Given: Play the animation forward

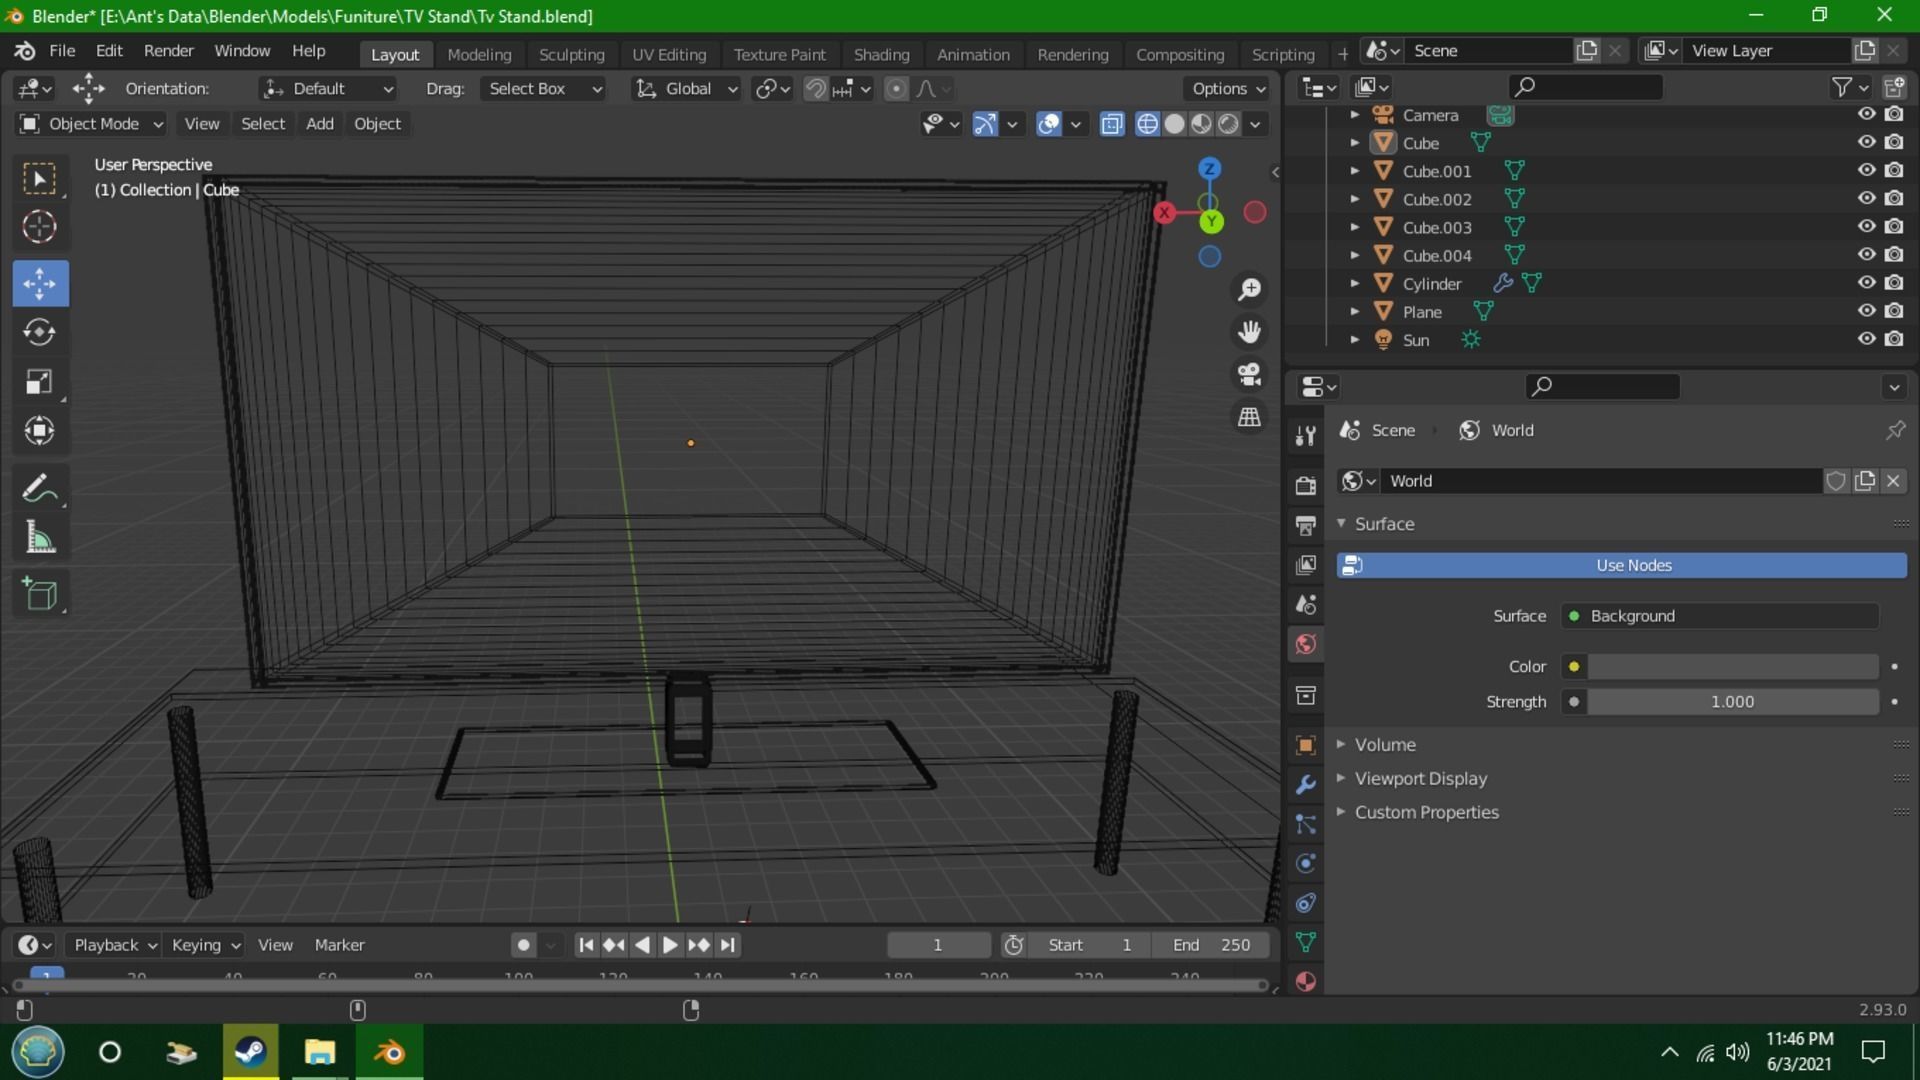Looking at the screenshot, I should click(x=670, y=945).
